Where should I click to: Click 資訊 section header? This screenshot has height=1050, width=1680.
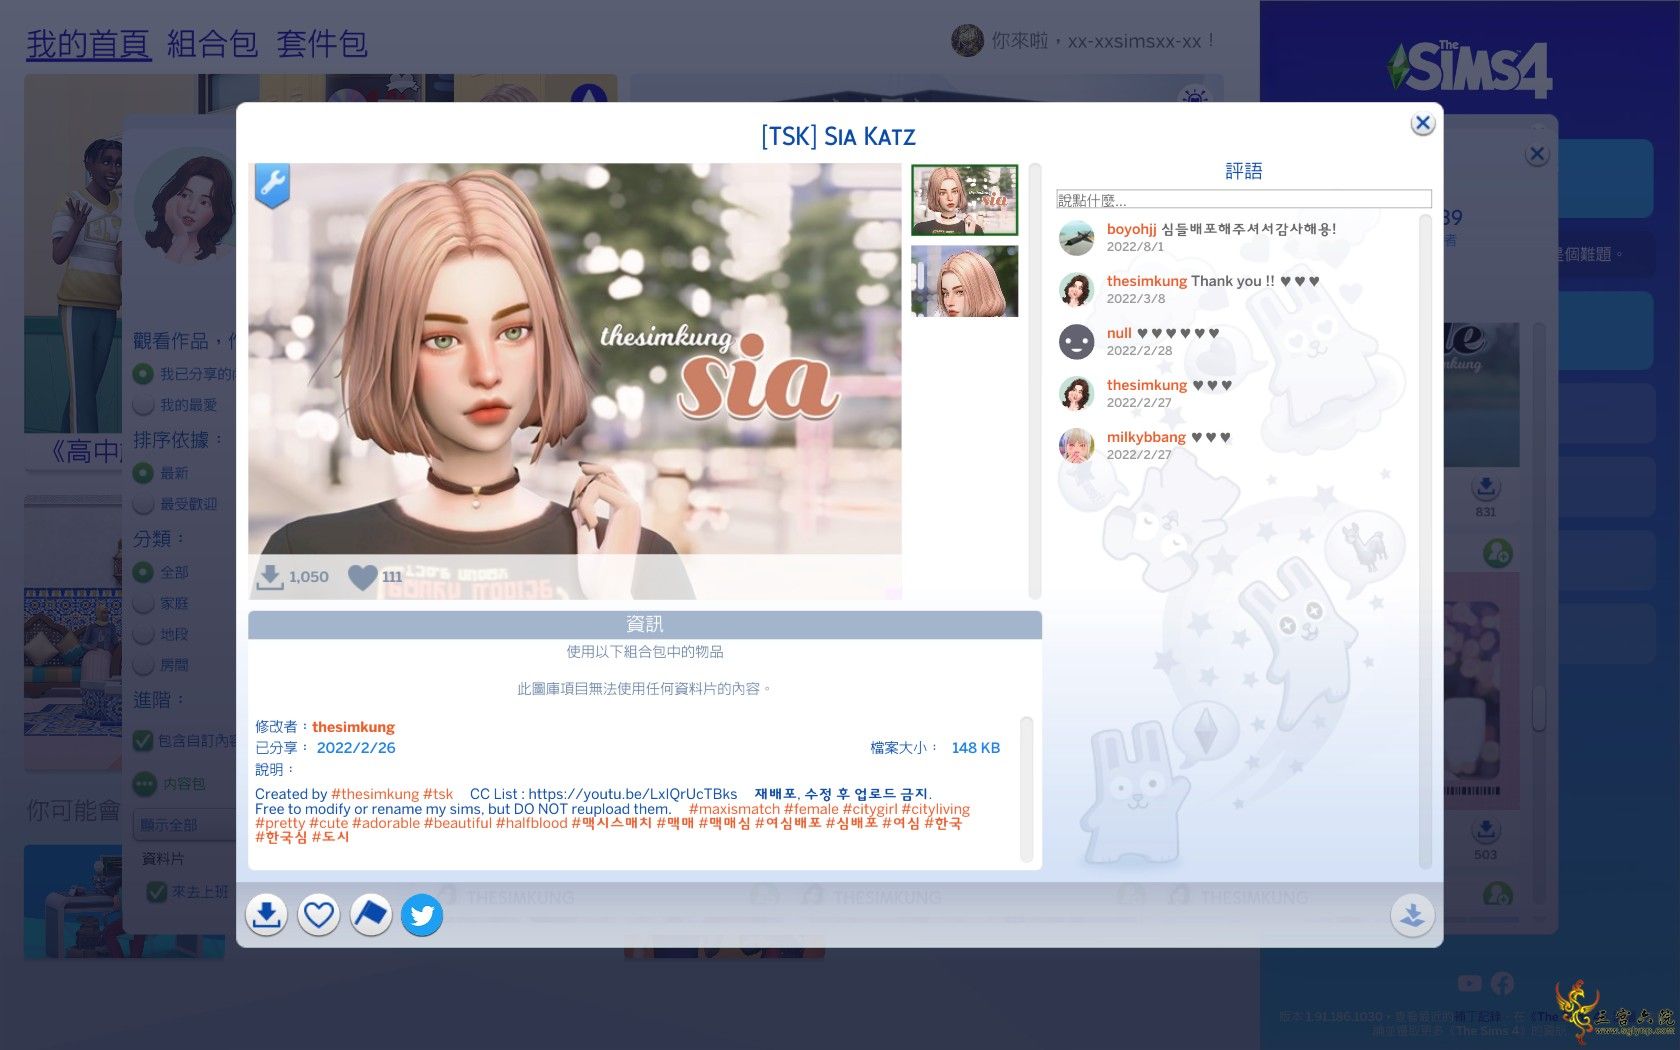[x=645, y=624]
